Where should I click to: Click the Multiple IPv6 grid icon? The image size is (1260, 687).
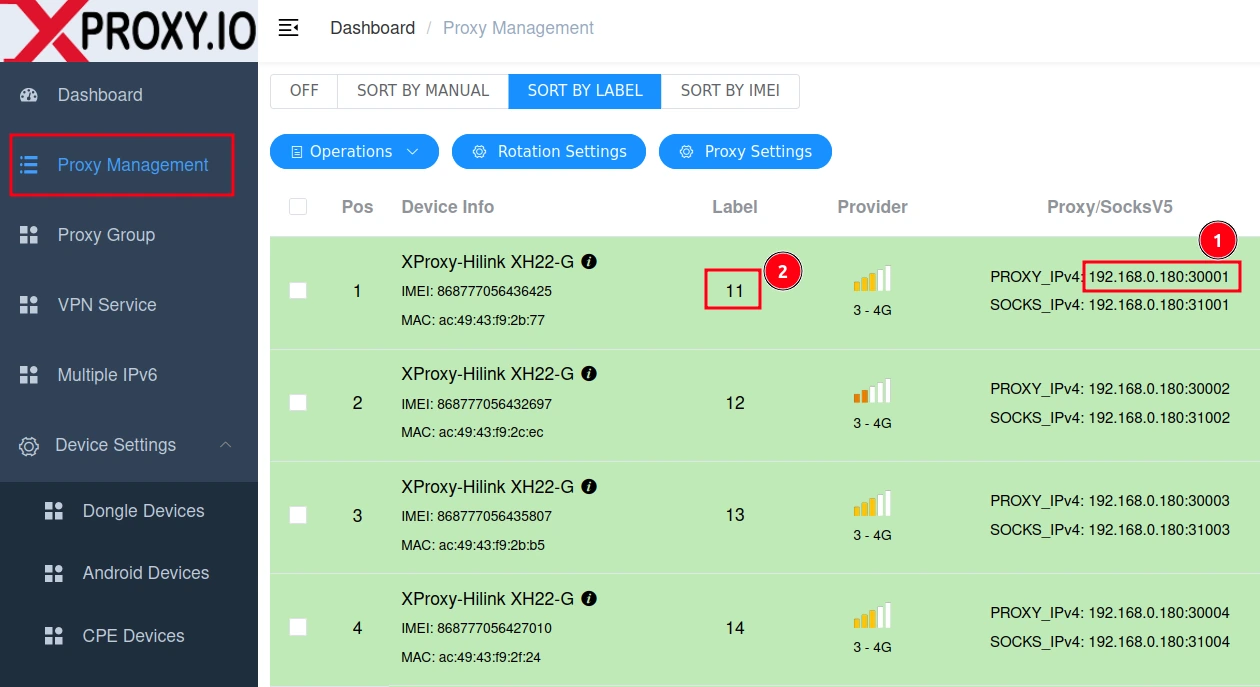tap(29, 375)
